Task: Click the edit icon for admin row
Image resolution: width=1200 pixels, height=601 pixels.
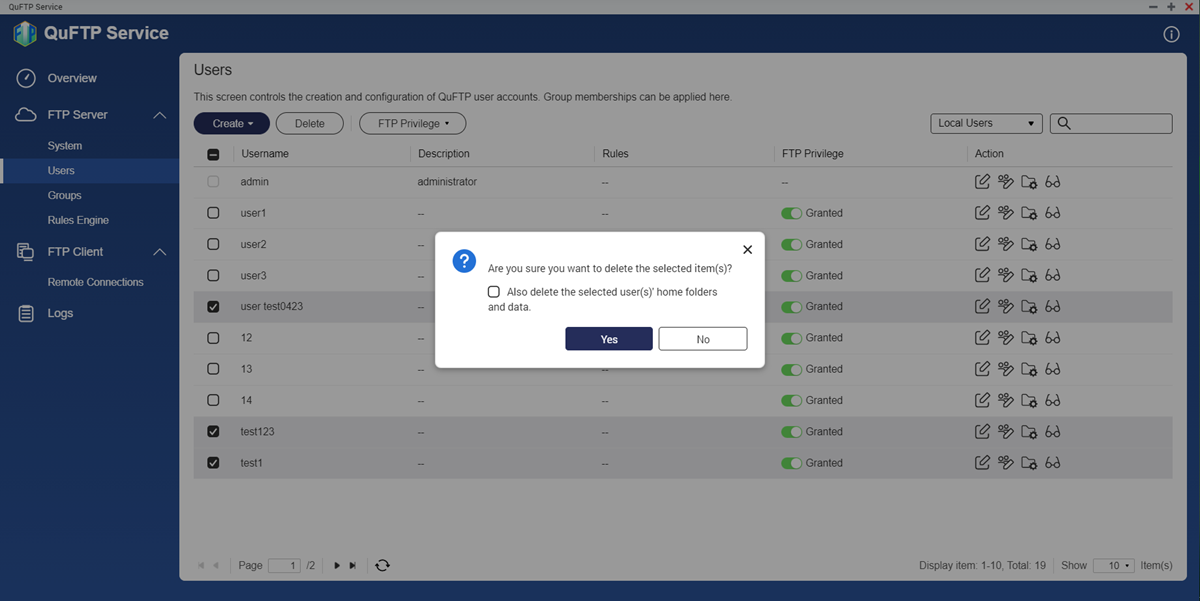Action: tap(982, 182)
